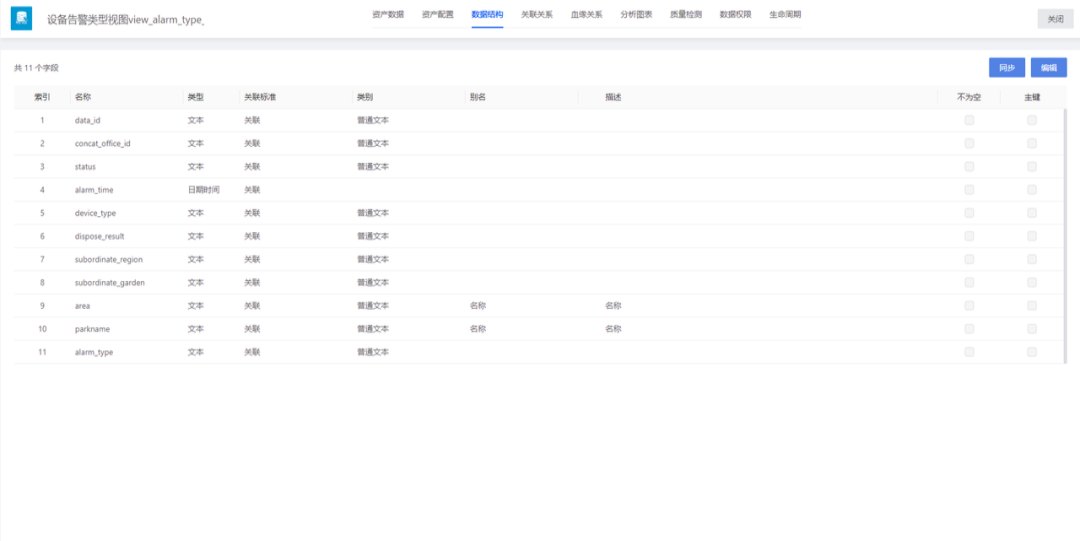This screenshot has width=1080, height=541.
Task: Go to the 血缘关系 tab
Action: coord(586,14)
